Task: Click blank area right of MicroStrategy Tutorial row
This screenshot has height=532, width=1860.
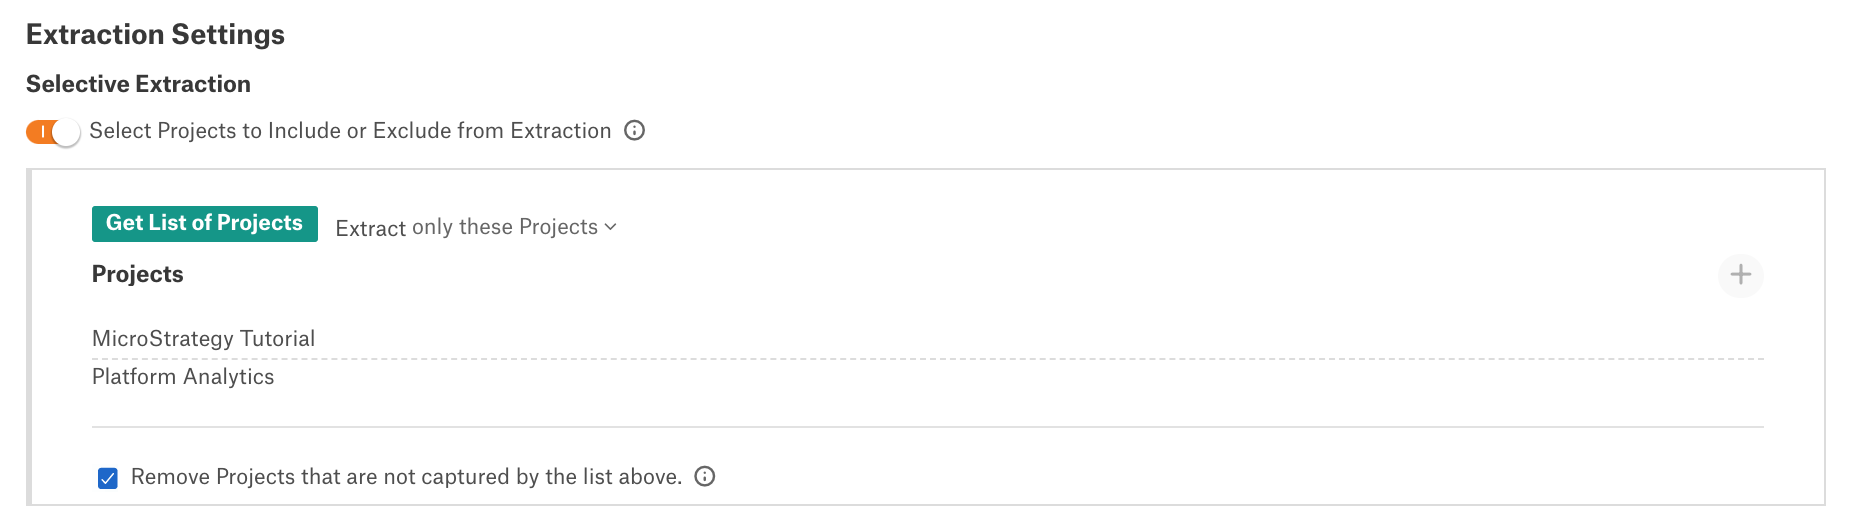Action: coord(1040,339)
